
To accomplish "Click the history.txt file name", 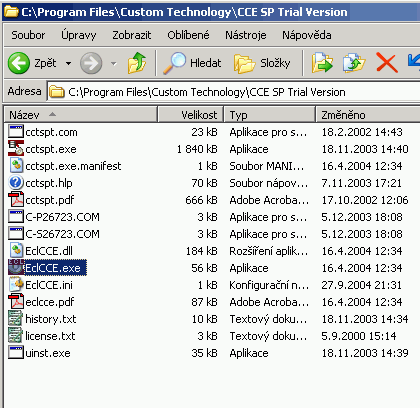I will [x=51, y=319].
